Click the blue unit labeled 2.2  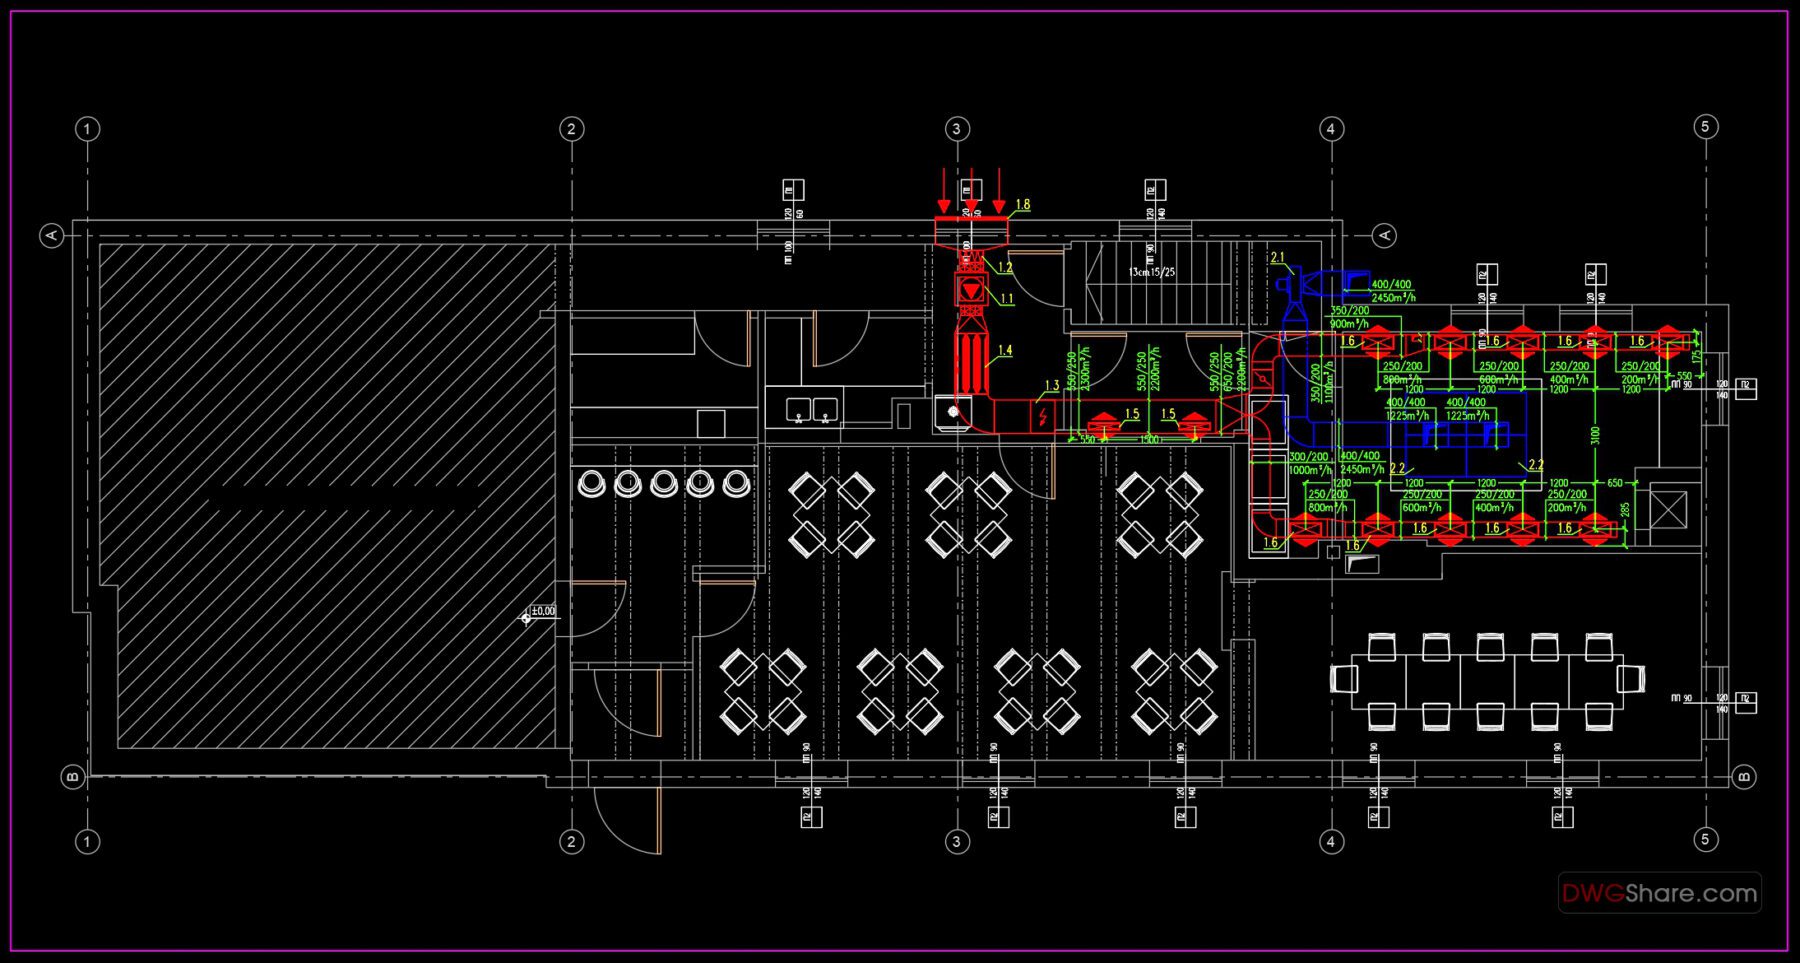pyautogui.click(x=1459, y=433)
